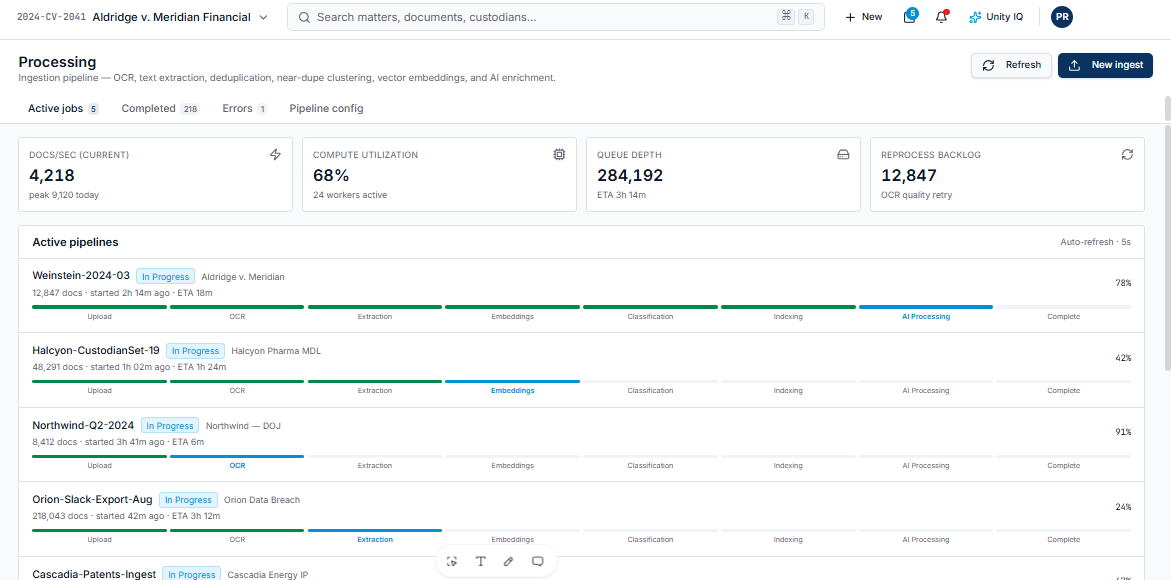Click the 42% progress value

[1123, 358]
